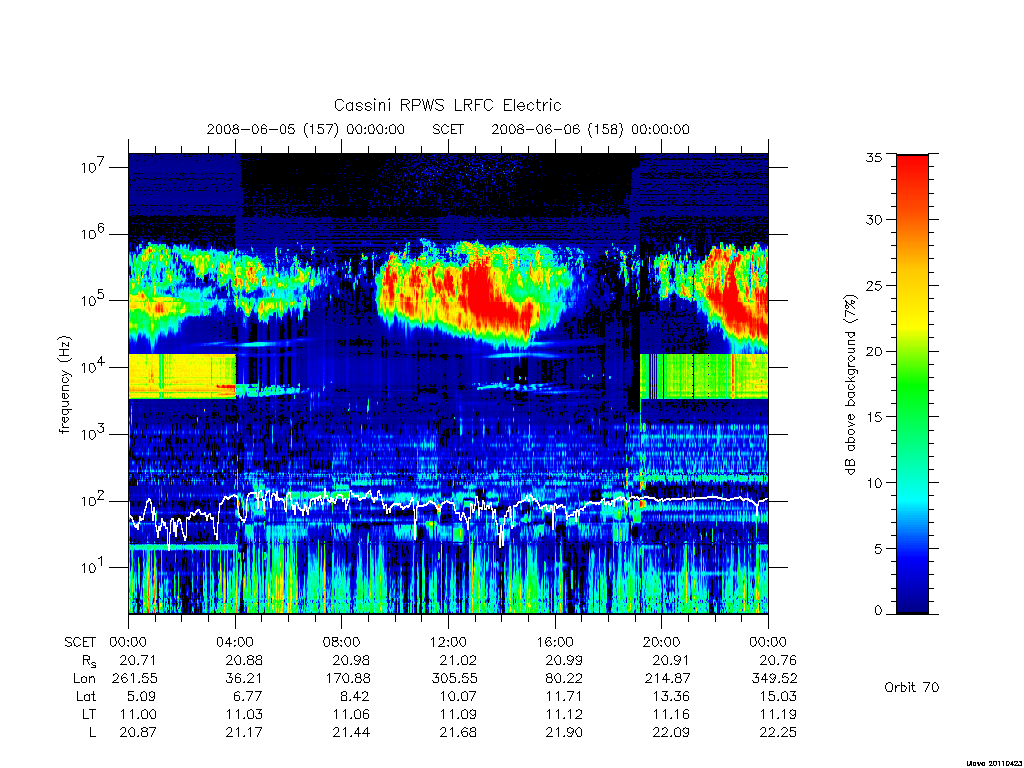Screen dimensions: 1024x768
Task: Click the 'Rs' row label
Action: tap(89, 661)
